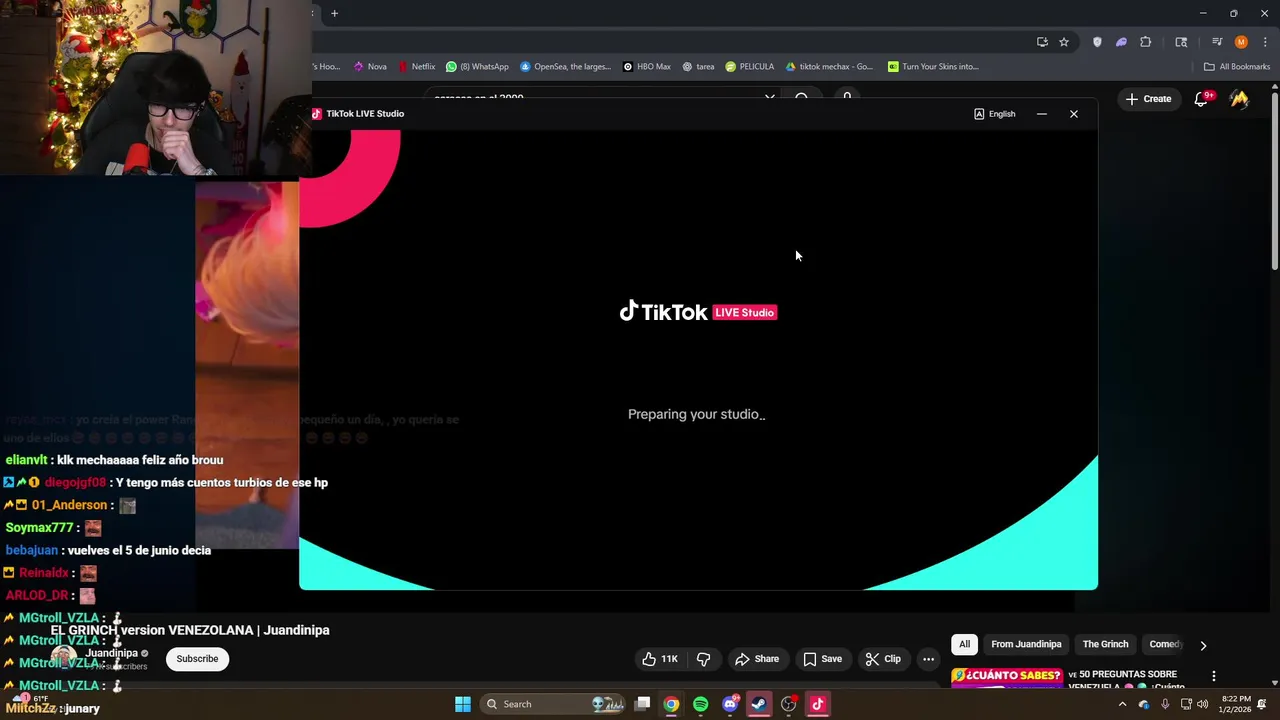Open the PELICULA bookmark

coord(750,67)
